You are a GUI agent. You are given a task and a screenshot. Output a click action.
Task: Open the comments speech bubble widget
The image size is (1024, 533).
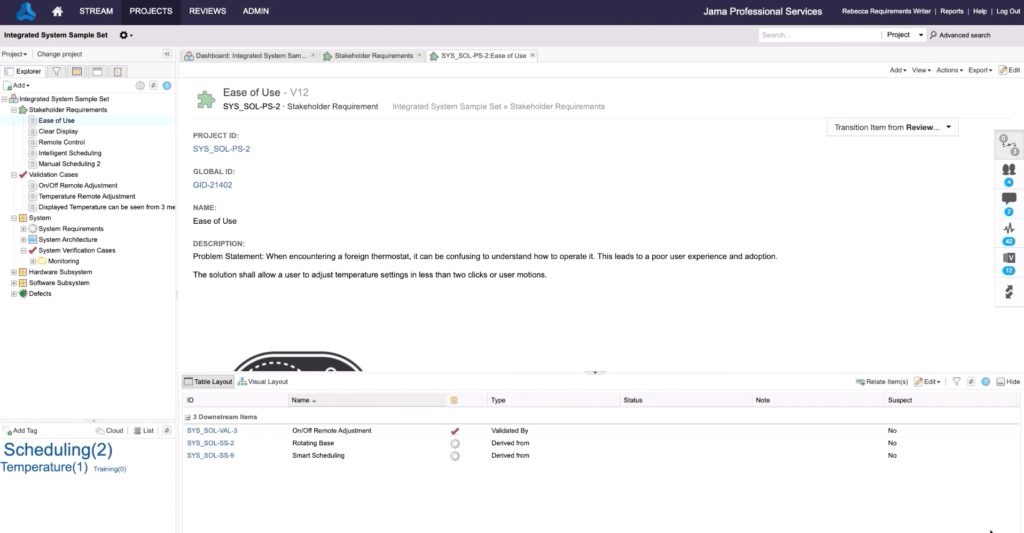pyautogui.click(x=1009, y=200)
